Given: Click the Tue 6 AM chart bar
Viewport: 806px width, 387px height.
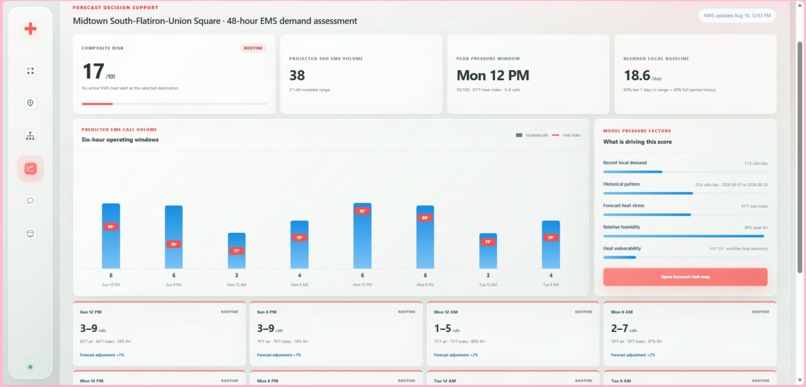Looking at the screenshot, I should (551, 245).
